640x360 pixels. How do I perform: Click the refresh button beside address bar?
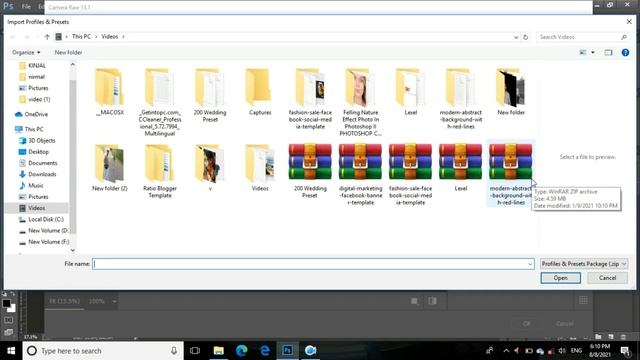click(x=526, y=37)
